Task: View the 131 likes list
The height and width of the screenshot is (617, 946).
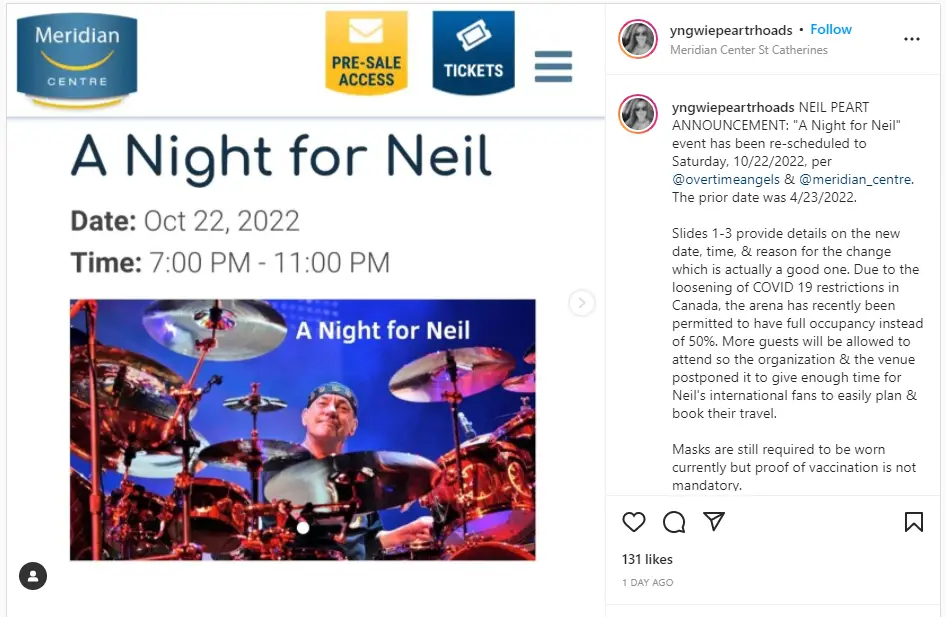Action: (x=647, y=559)
